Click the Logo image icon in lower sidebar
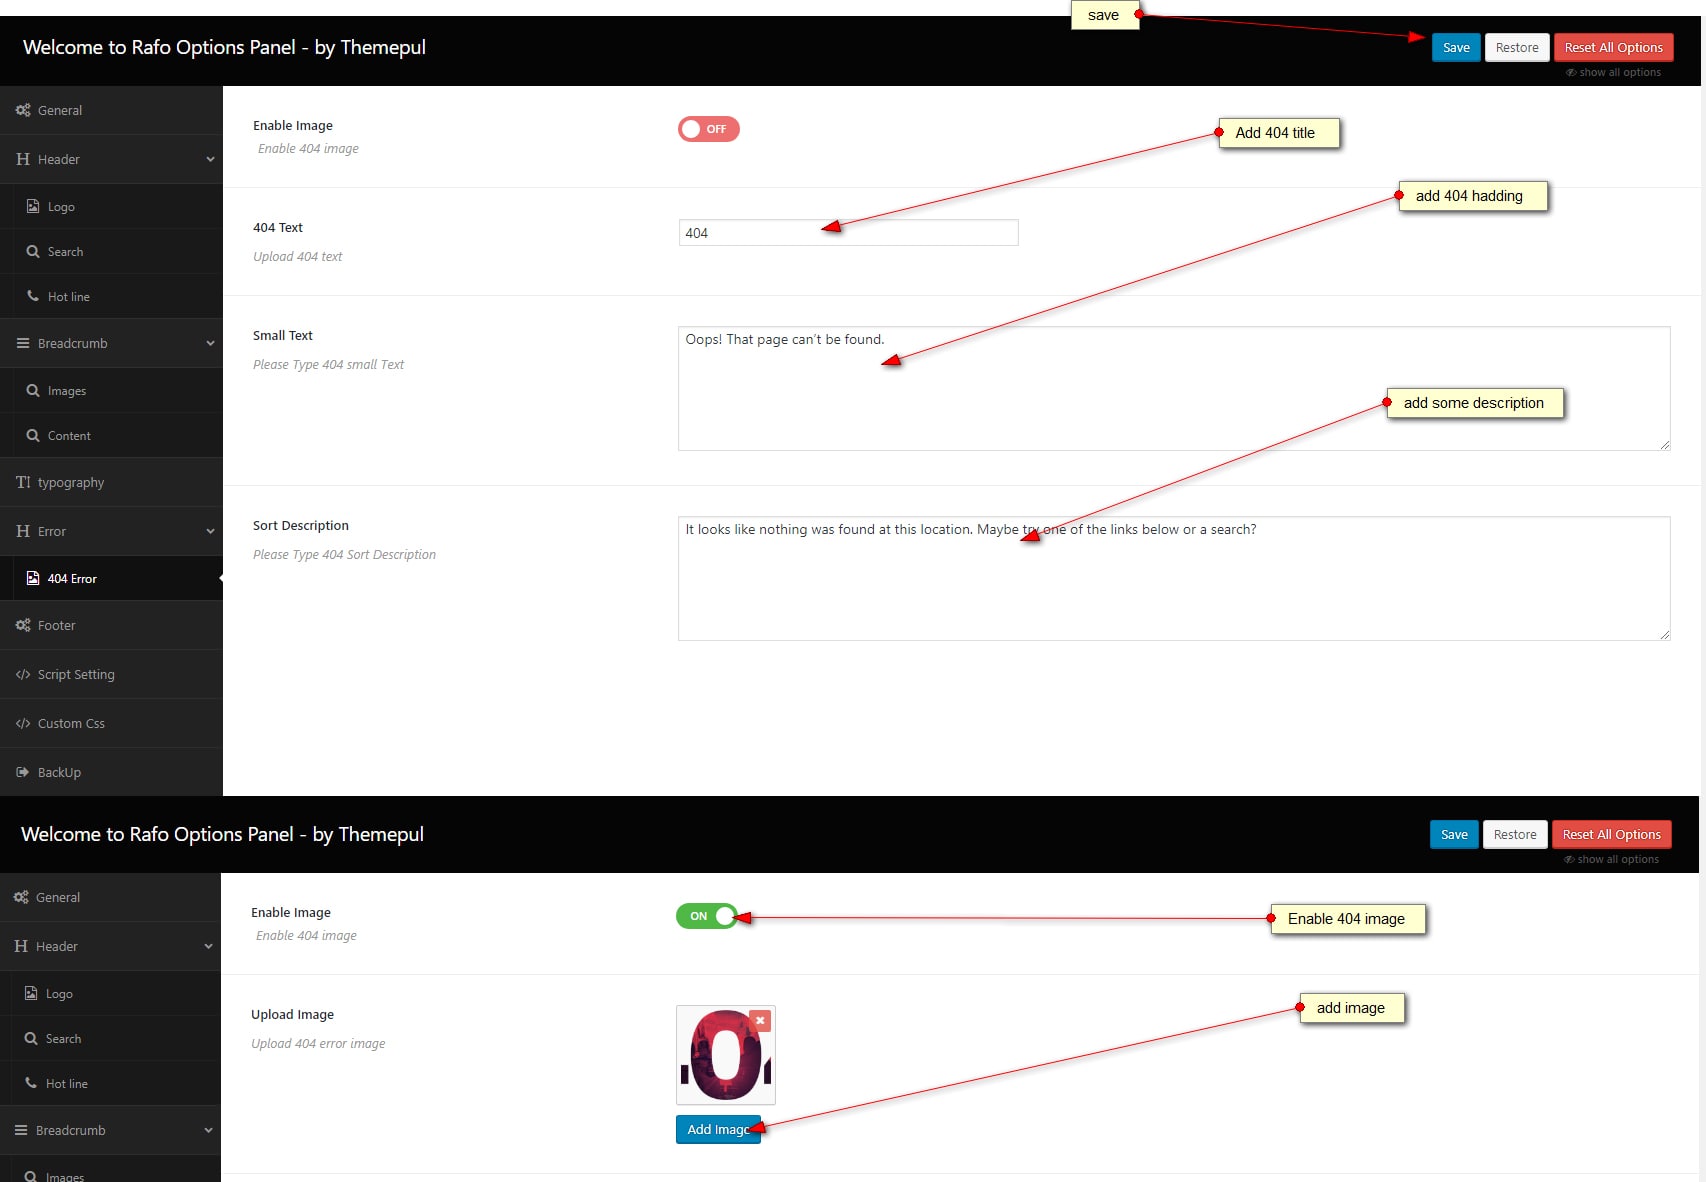This screenshot has width=1706, height=1182. [x=31, y=993]
